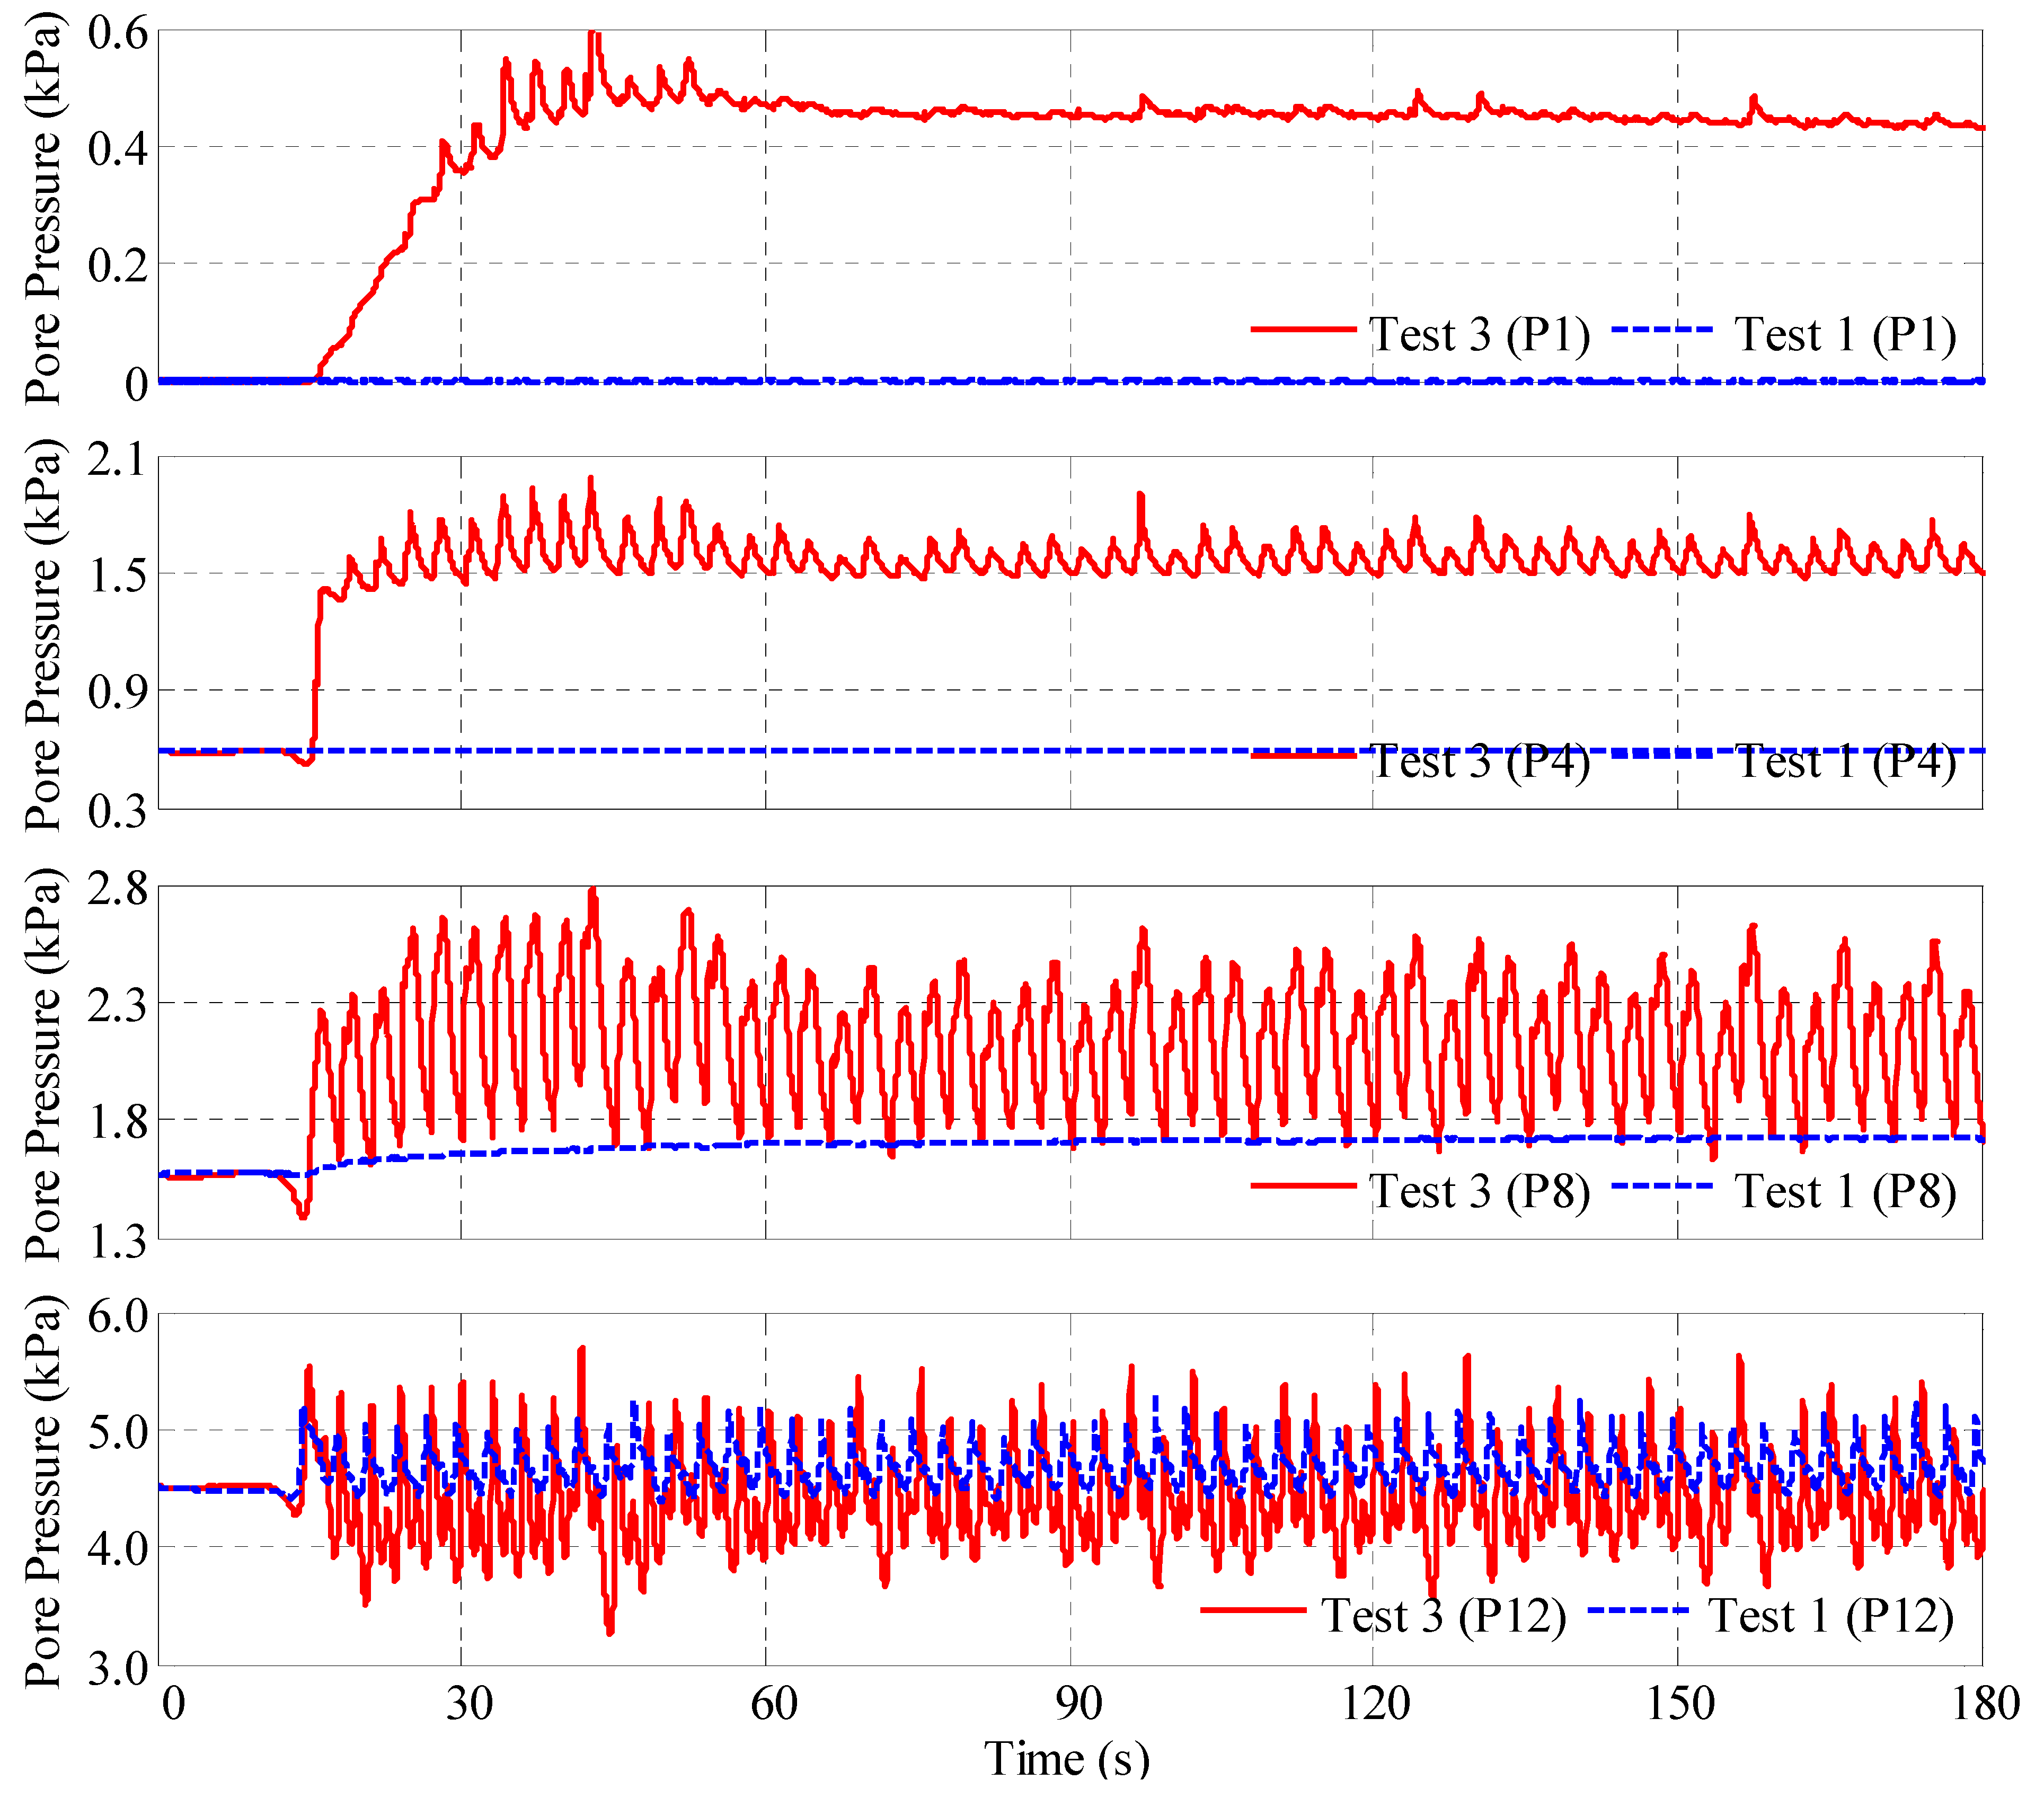Image resolution: width=2044 pixels, height=1798 pixels.
Task: Click the 'Test 3 (P12)' legend label
Action: point(1443,1615)
